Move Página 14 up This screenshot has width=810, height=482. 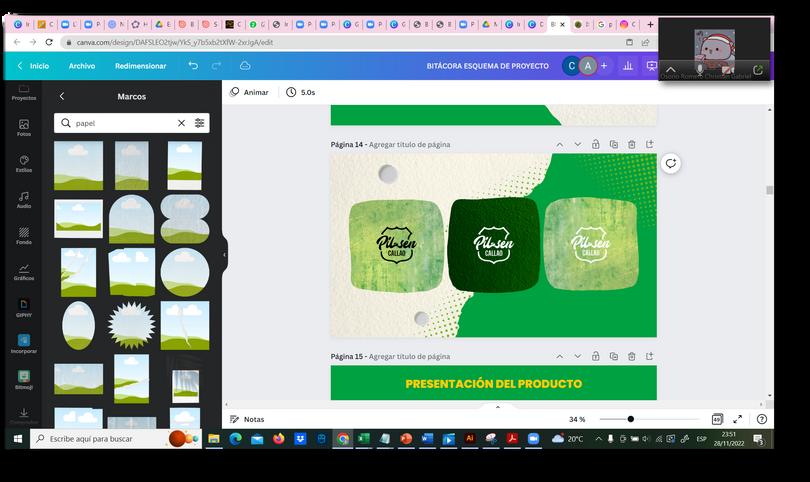[559, 145]
